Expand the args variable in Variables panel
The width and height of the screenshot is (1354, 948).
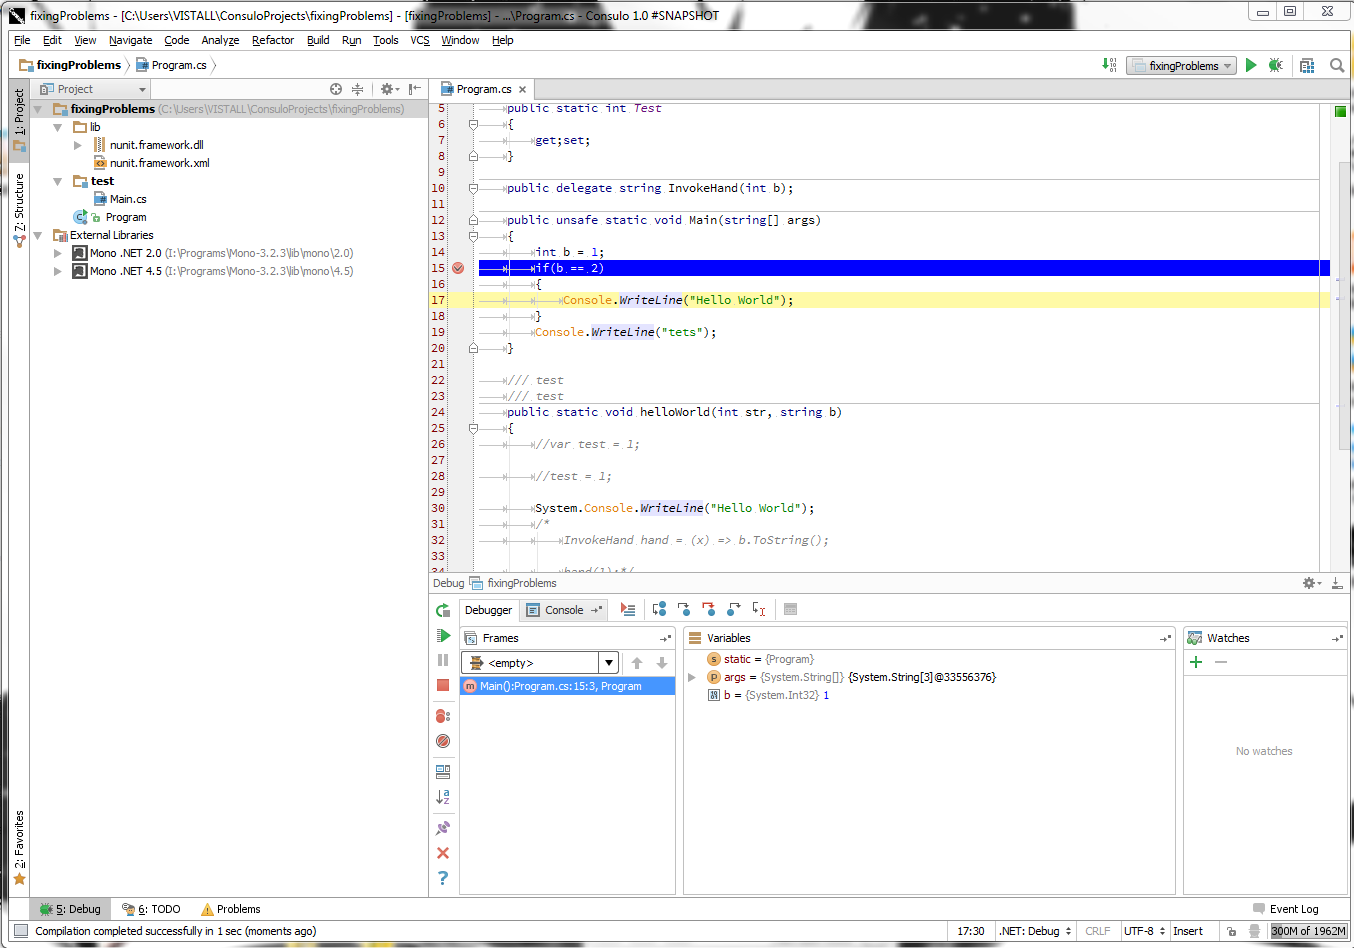click(689, 677)
